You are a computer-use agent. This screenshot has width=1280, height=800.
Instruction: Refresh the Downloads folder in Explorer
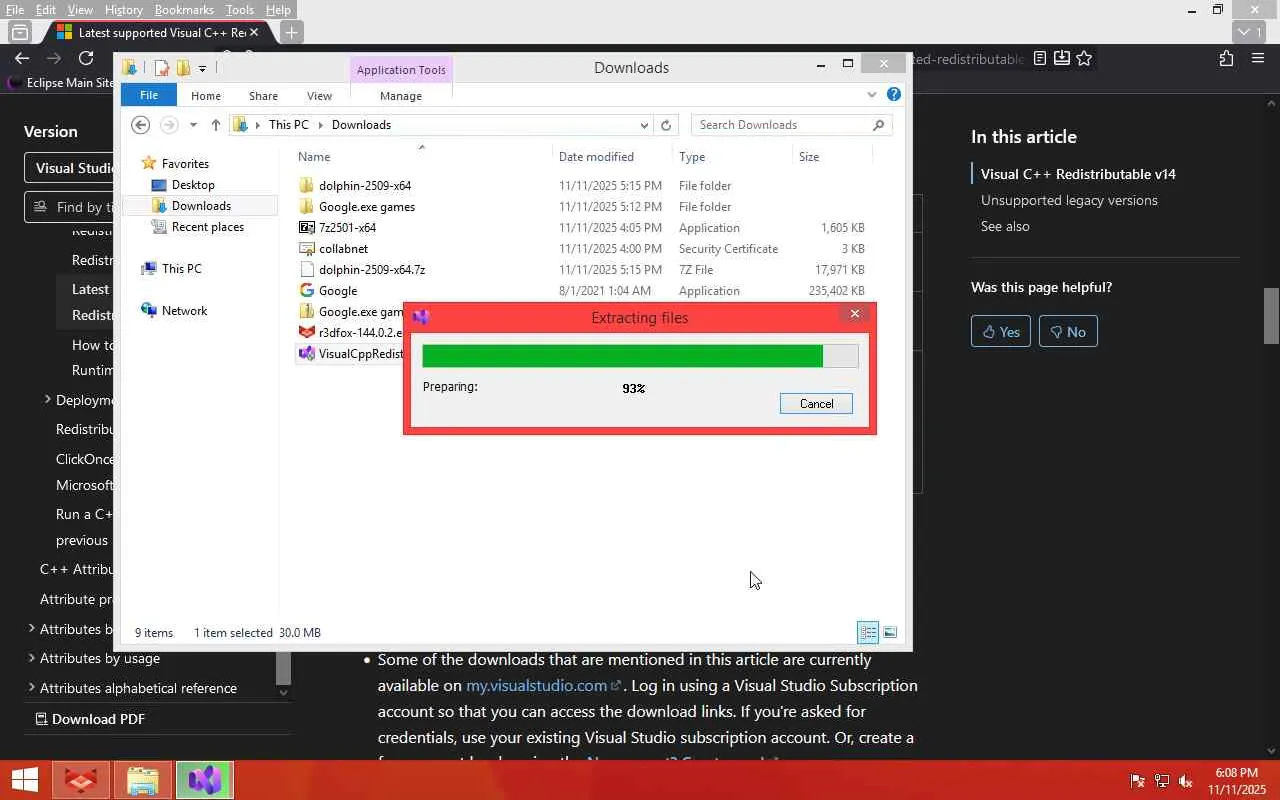pos(666,125)
